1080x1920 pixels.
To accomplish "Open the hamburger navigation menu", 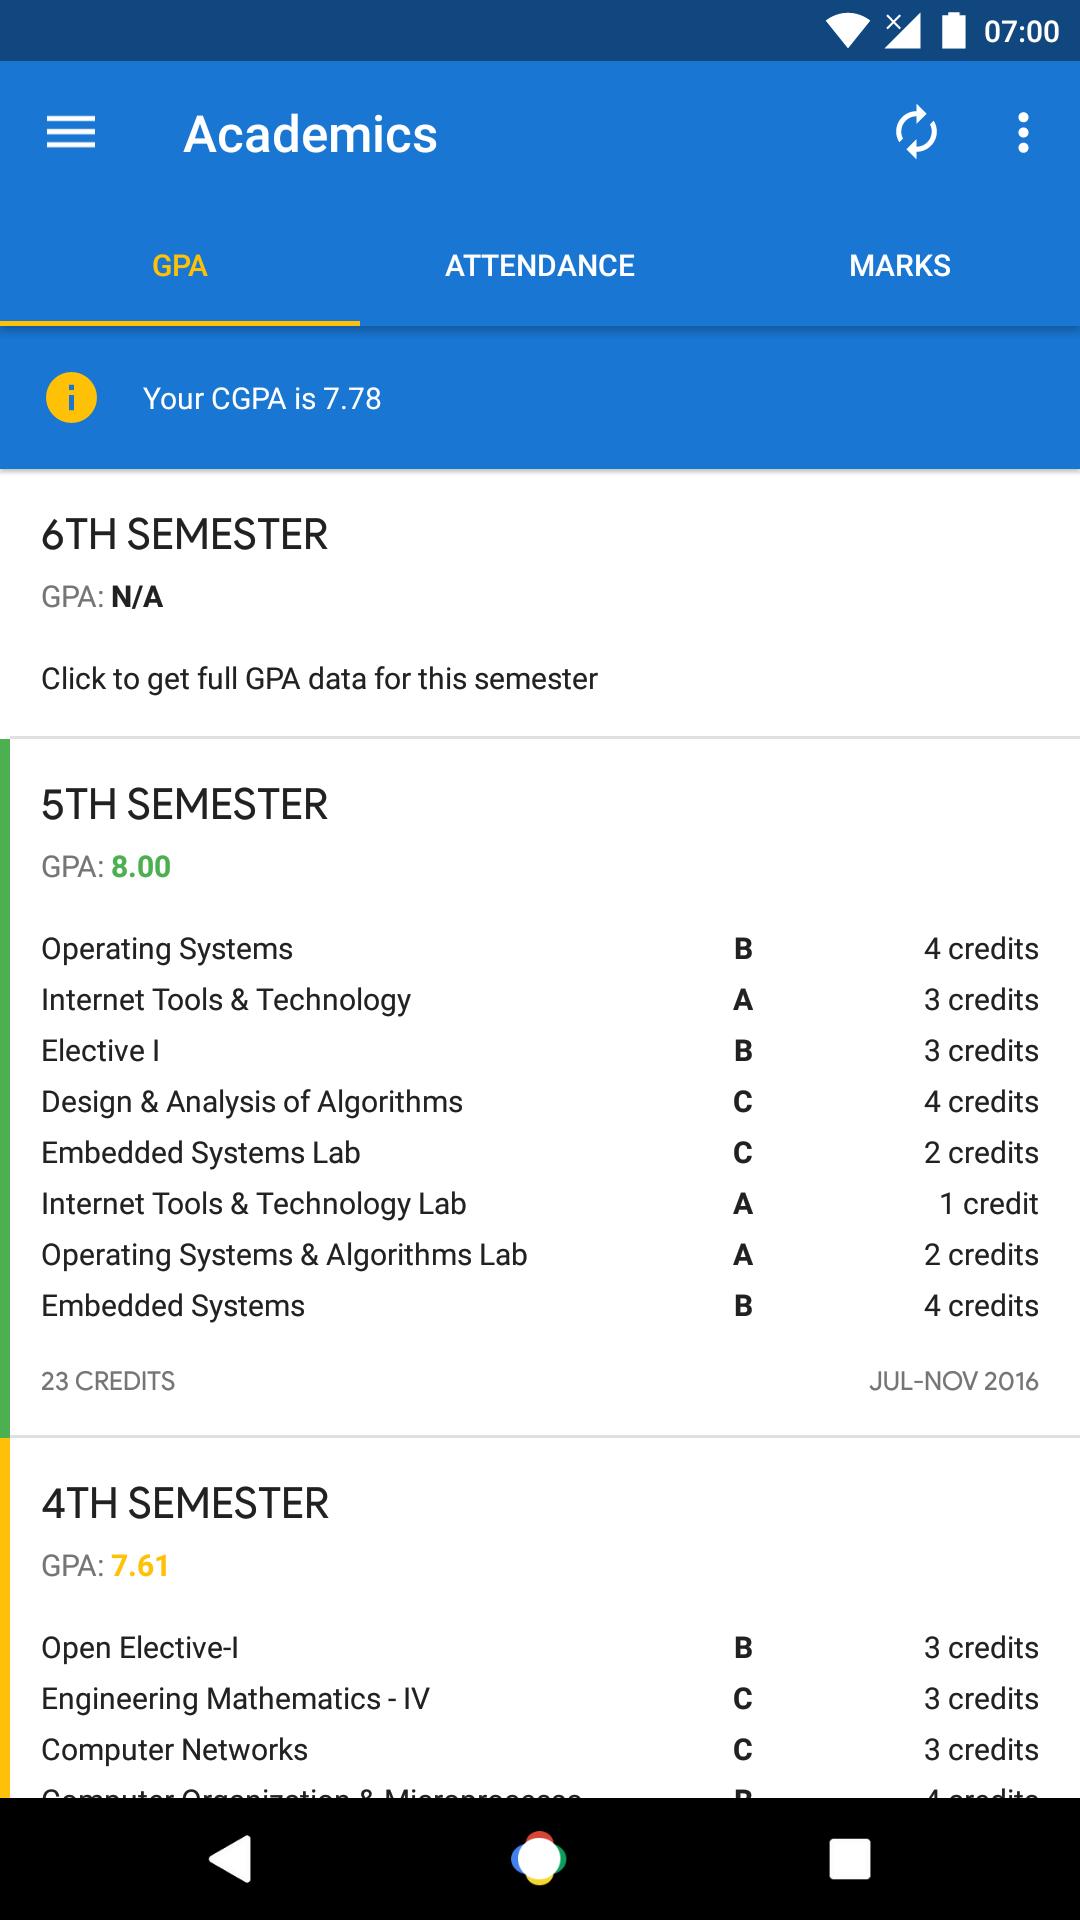I will point(71,133).
